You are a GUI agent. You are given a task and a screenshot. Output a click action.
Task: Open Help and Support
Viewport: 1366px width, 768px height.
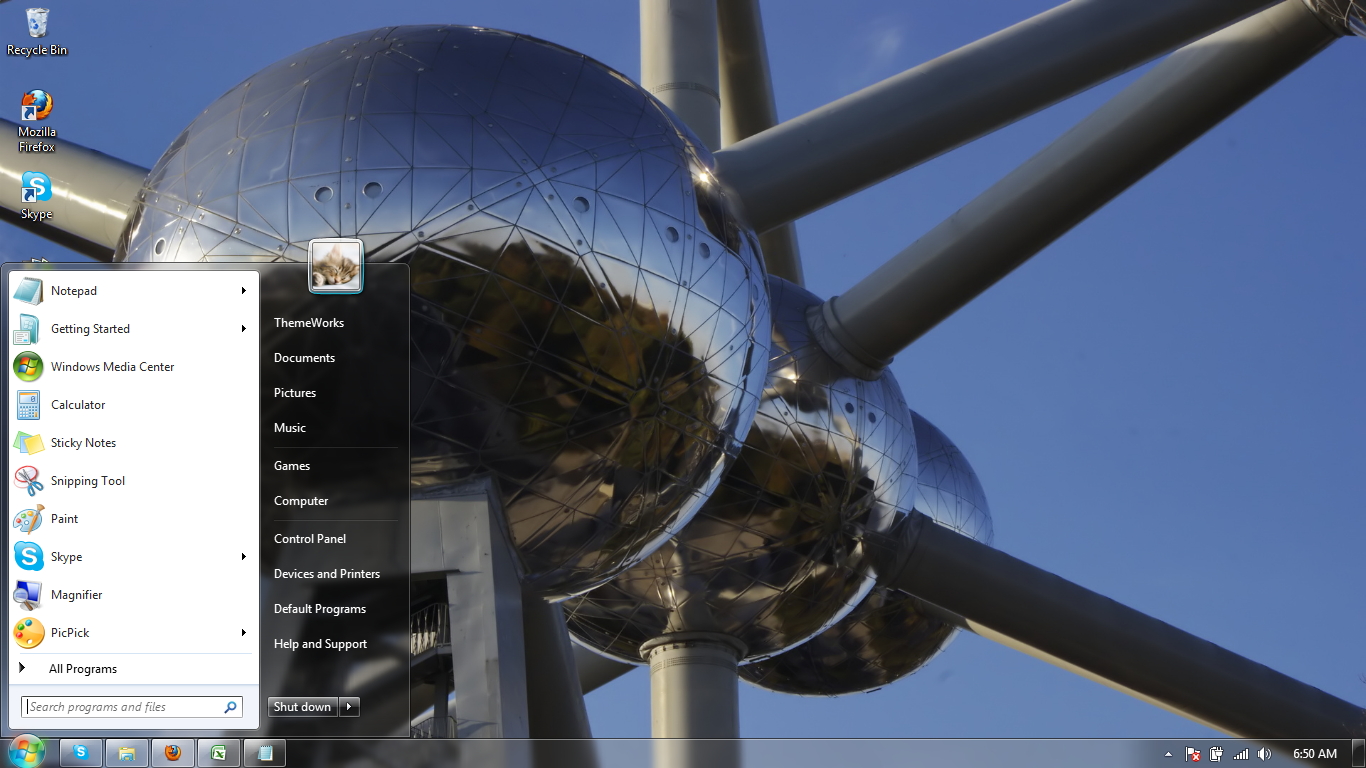click(x=320, y=643)
